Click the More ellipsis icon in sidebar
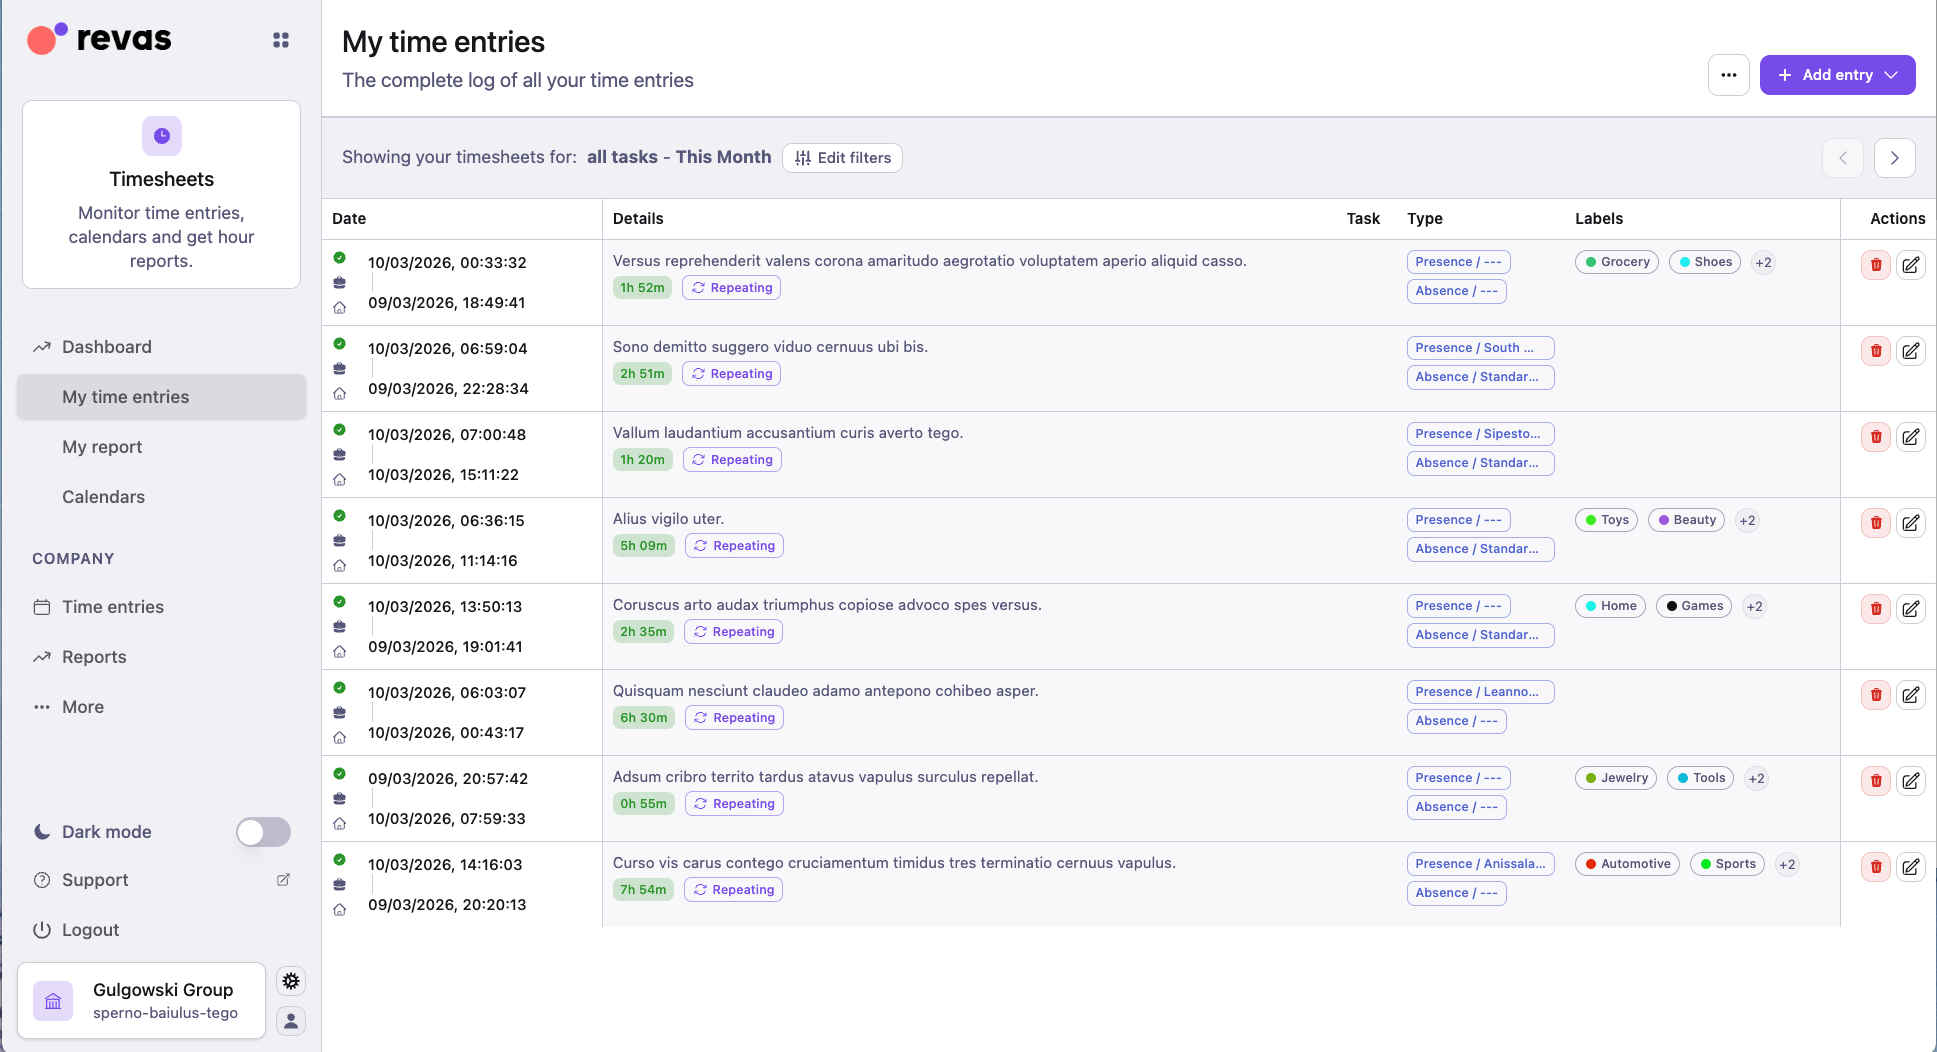This screenshot has height=1052, width=1937. 41,707
